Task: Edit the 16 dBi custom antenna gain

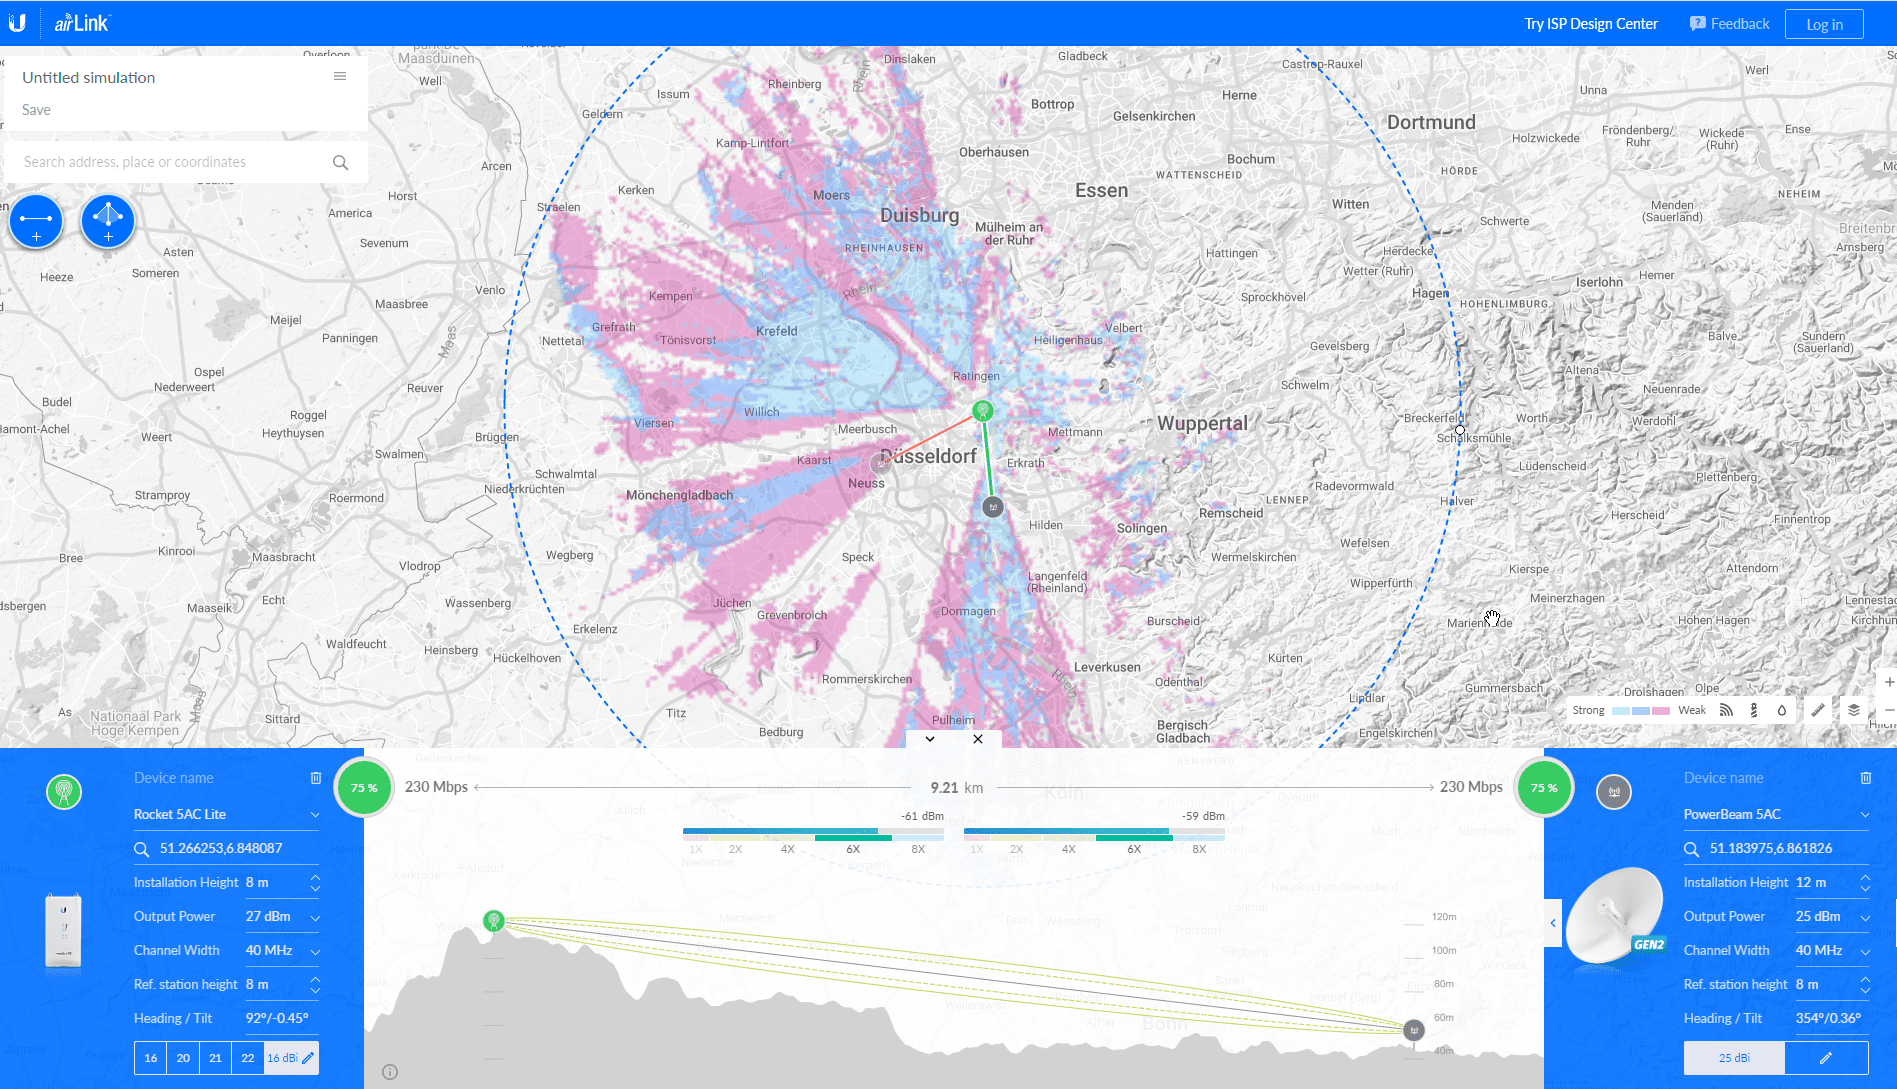Action: 291,1058
